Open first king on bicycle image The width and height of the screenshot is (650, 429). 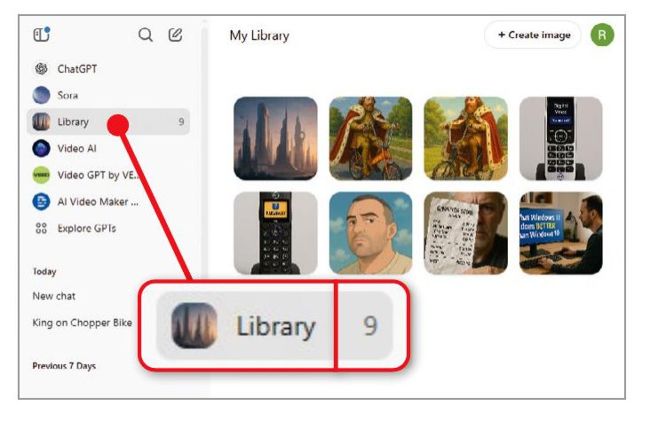371,138
